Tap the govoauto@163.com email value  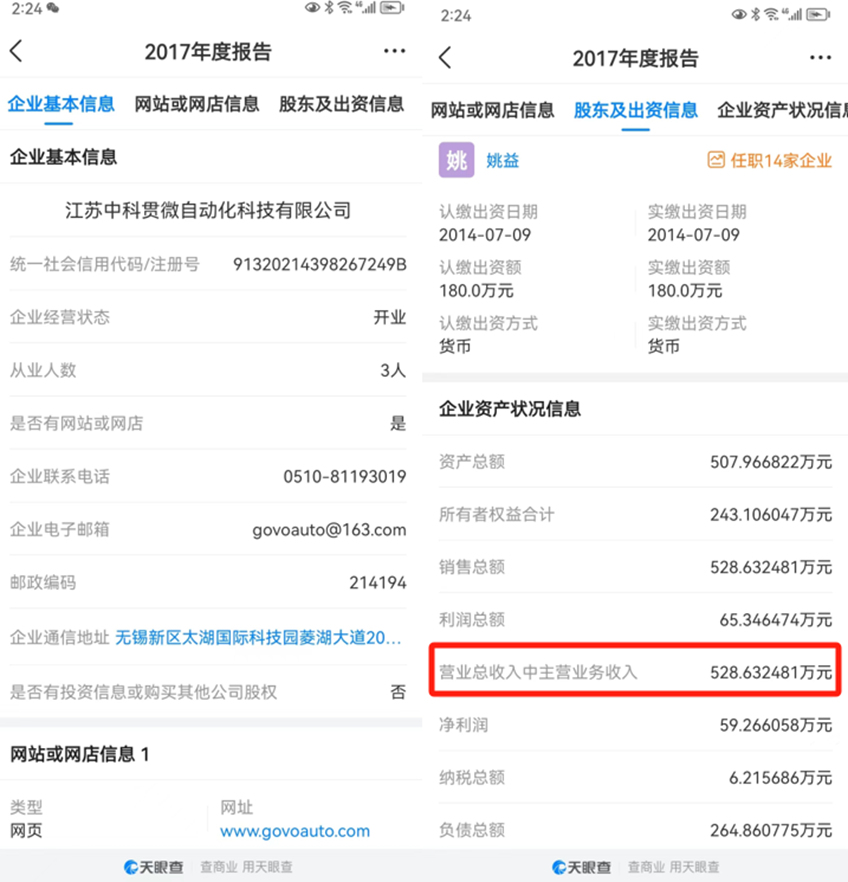pyautogui.click(x=329, y=530)
